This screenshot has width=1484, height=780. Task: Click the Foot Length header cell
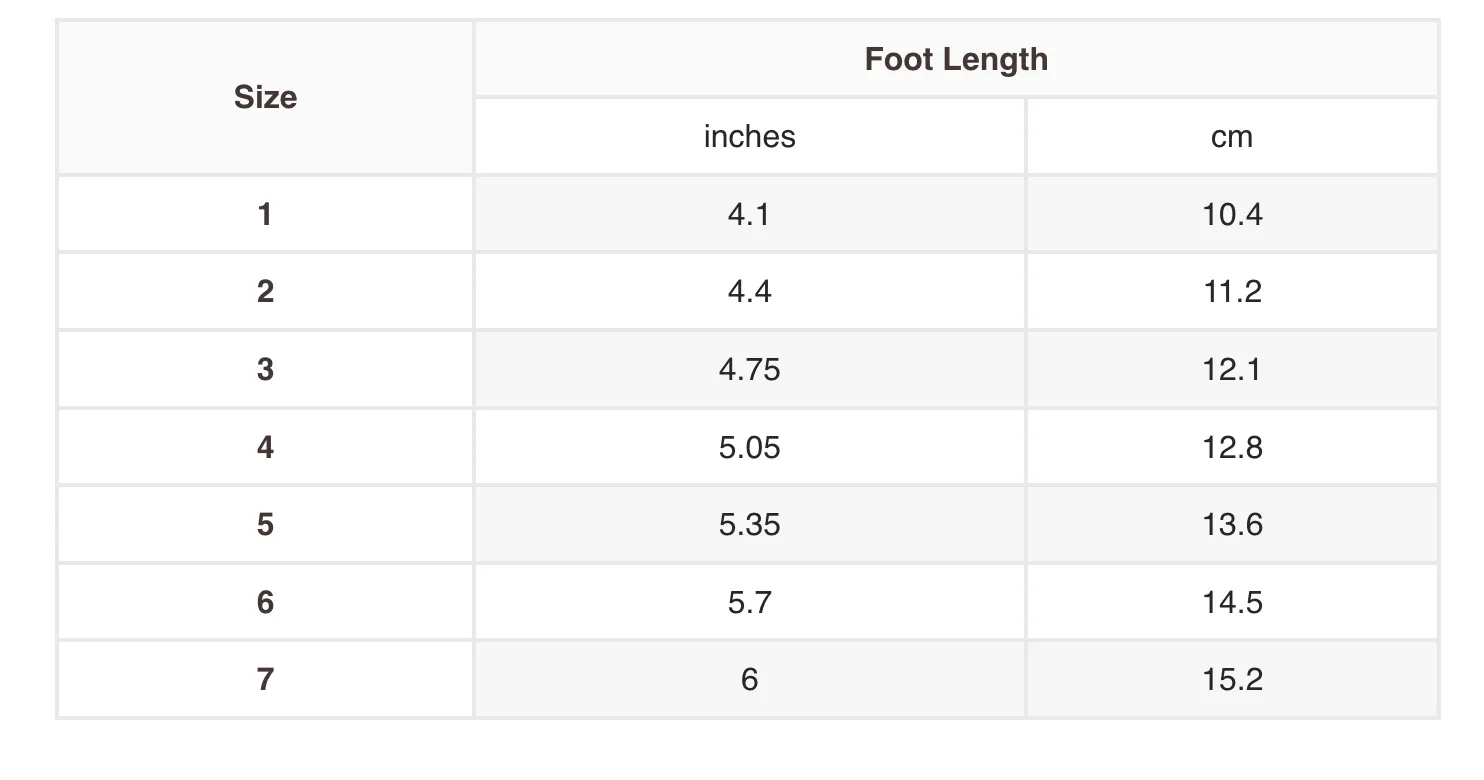[956, 59]
